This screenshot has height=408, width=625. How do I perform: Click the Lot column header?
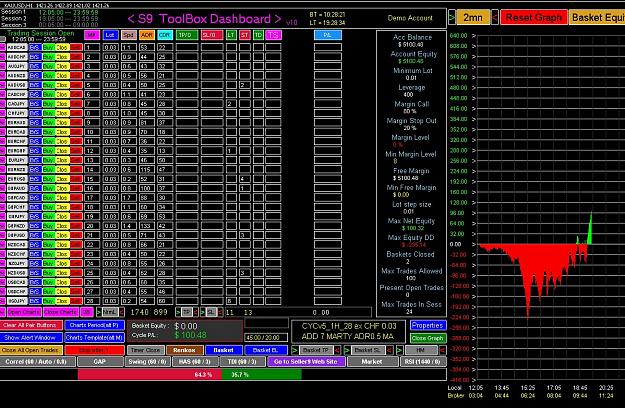[110, 35]
